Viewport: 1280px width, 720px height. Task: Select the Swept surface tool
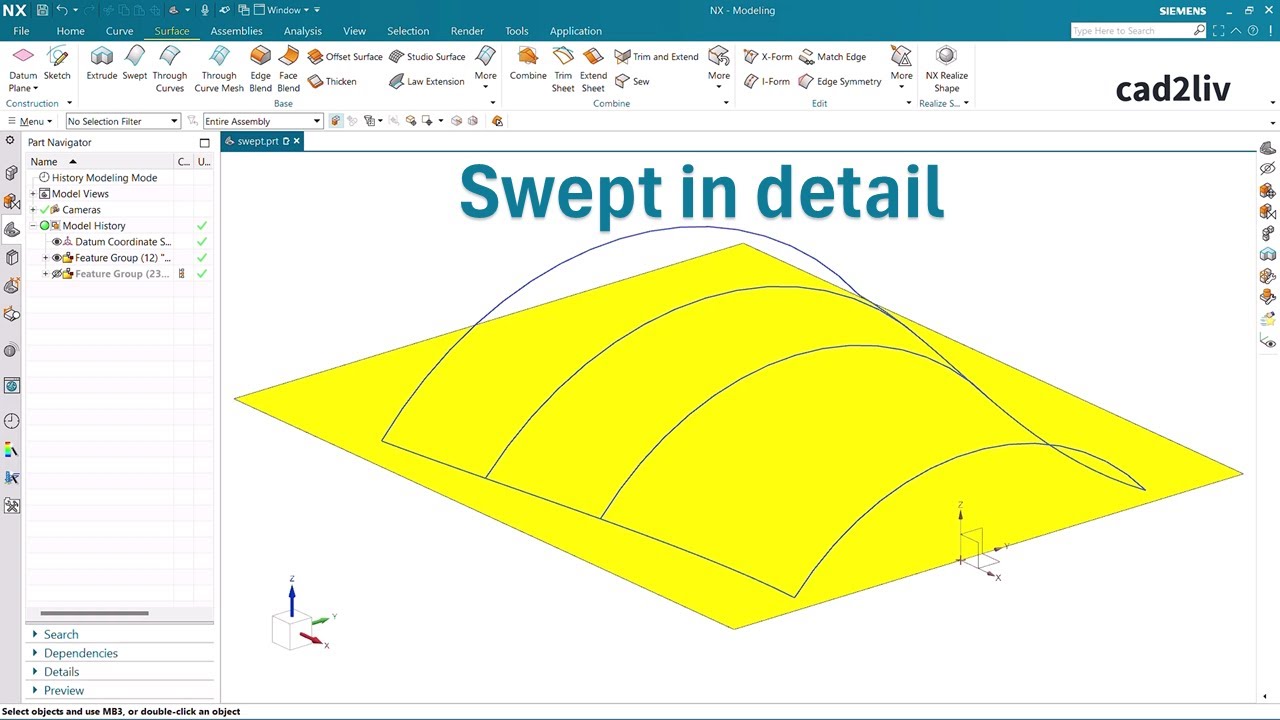[x=135, y=65]
